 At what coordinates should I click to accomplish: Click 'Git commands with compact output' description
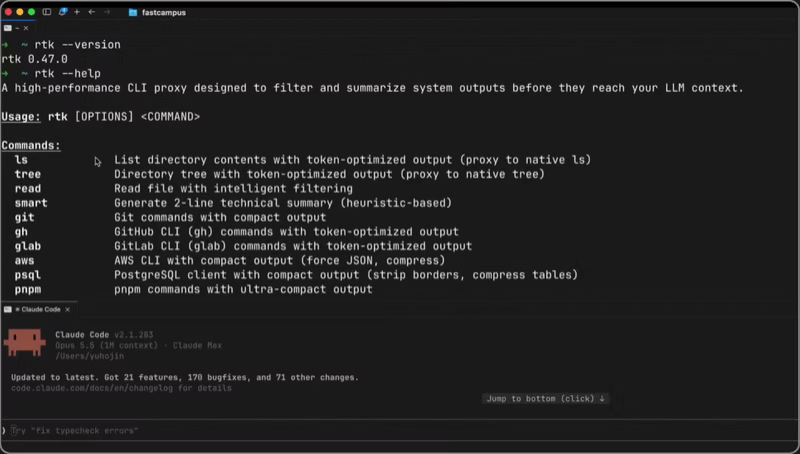[220, 217]
